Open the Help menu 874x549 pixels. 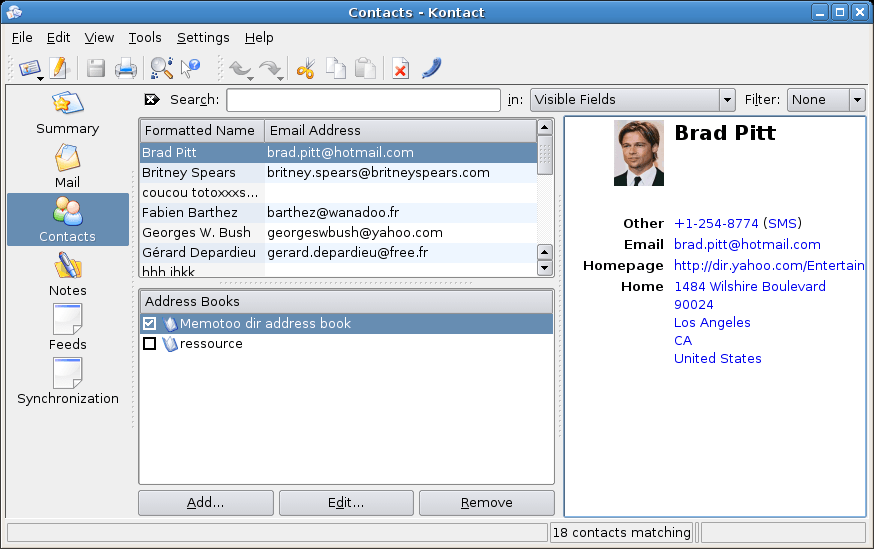259,38
